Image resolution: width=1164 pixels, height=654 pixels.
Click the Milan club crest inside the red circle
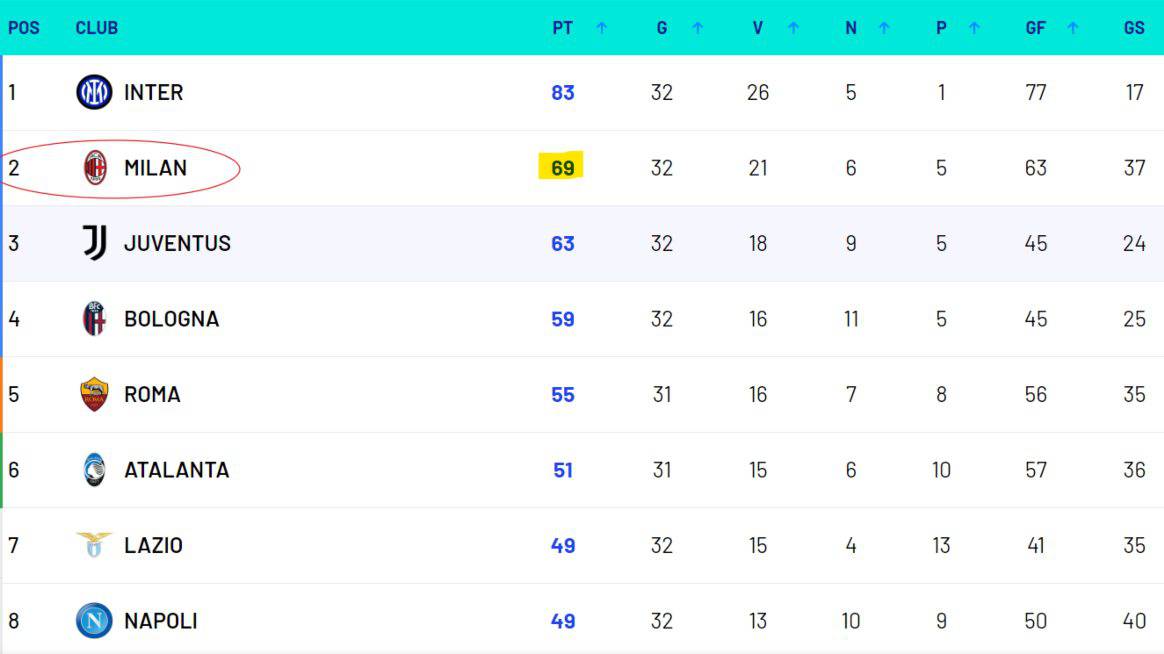pyautogui.click(x=94, y=168)
